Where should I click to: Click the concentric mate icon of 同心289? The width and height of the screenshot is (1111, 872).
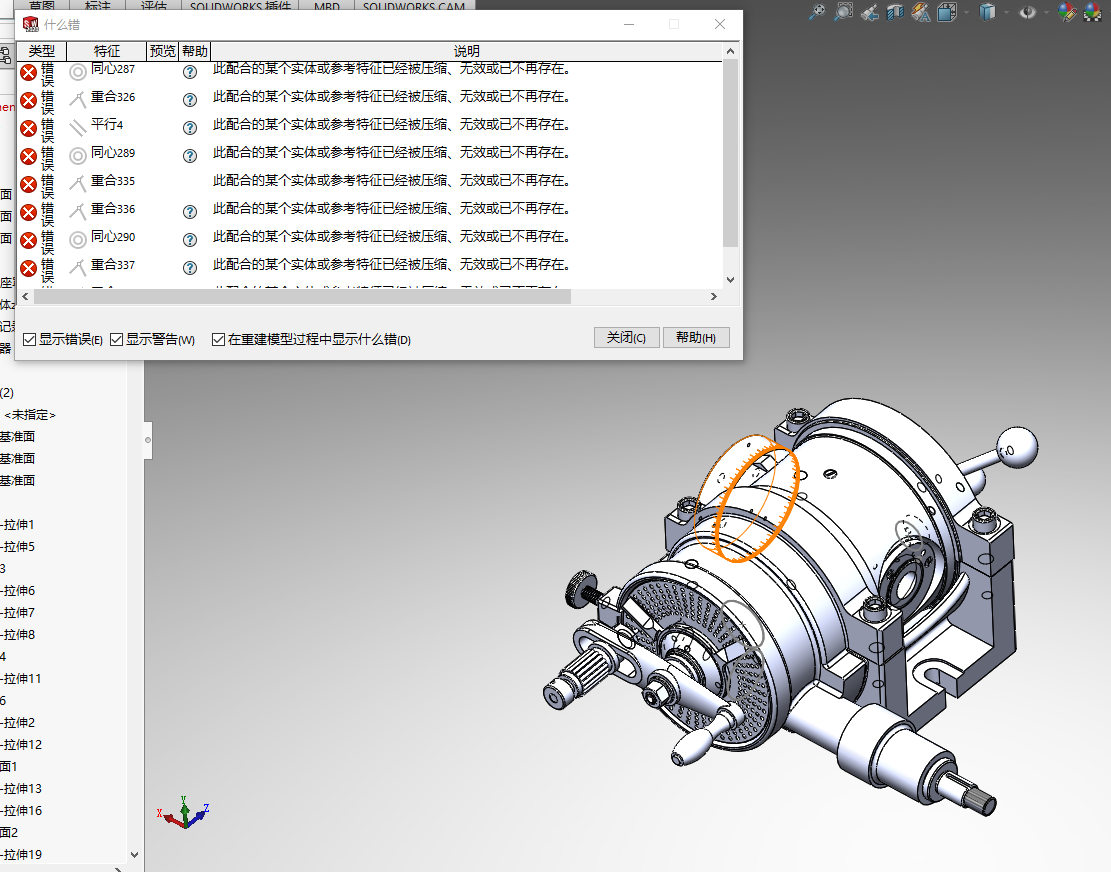click(x=78, y=156)
